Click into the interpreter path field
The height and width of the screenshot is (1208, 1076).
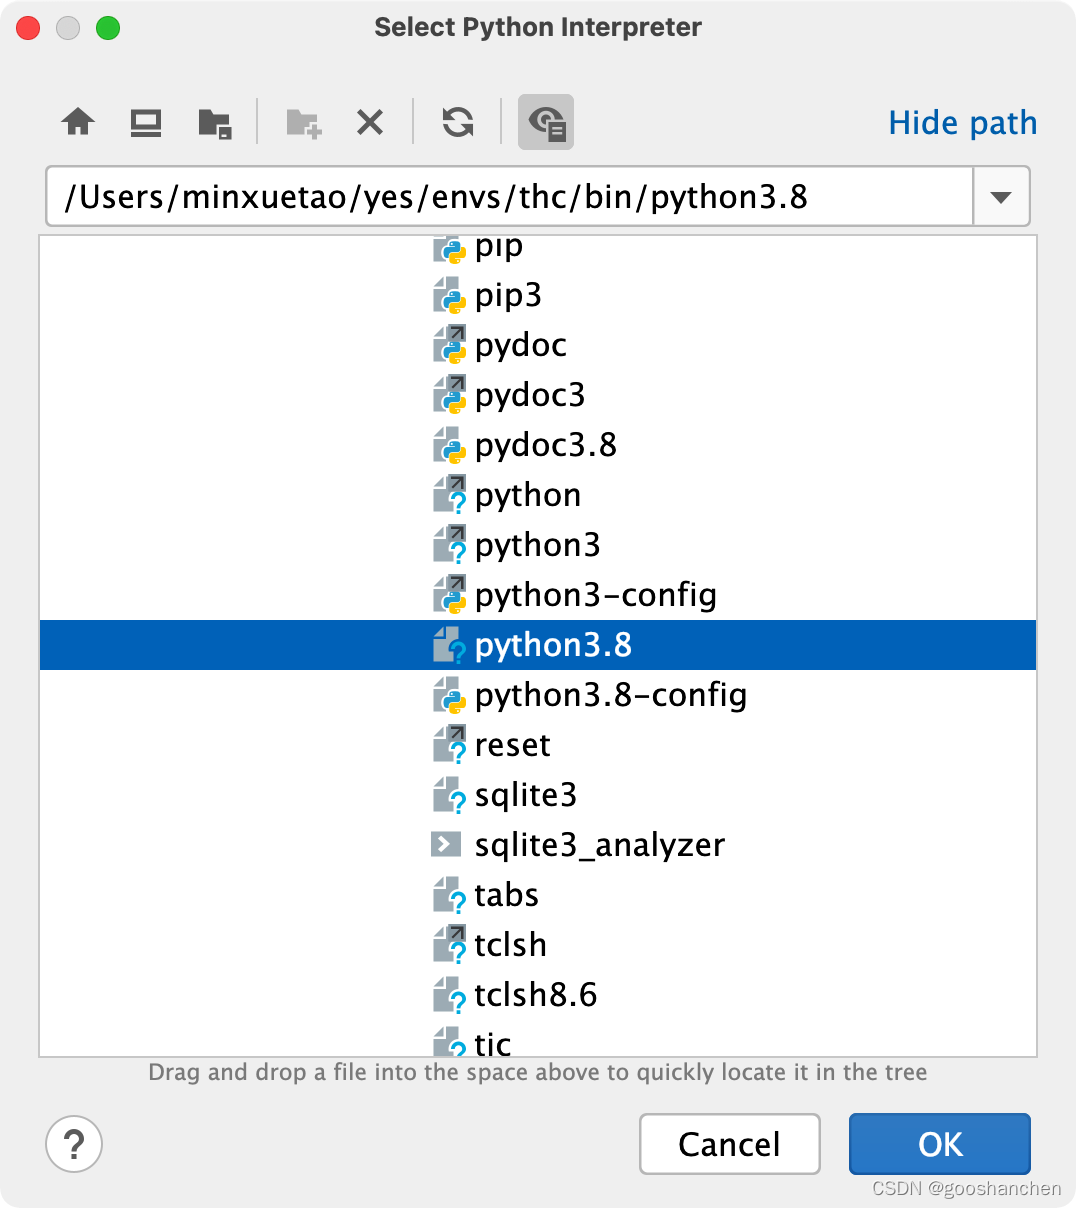[x=509, y=197]
